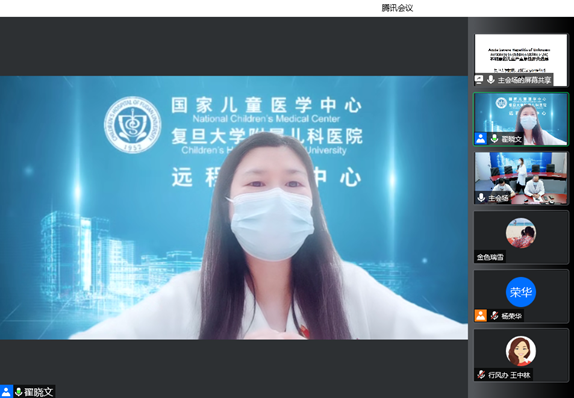The image size is (574, 398).
Task: Click the screen-share icon on 主会场的屏幕共享 tile
Action: point(479,79)
